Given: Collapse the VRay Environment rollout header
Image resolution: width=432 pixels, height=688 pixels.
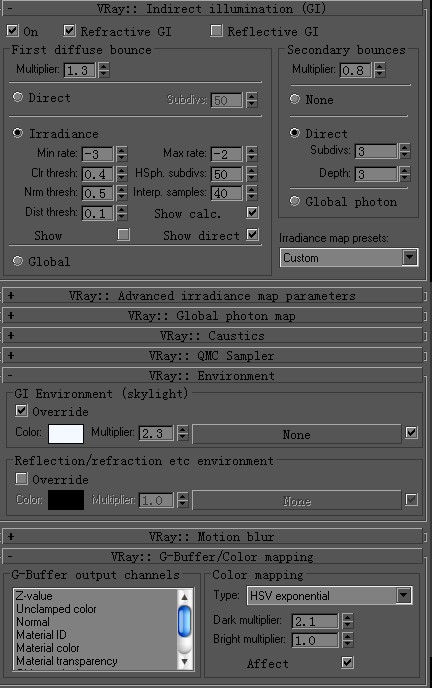Looking at the screenshot, I should click(x=212, y=376).
